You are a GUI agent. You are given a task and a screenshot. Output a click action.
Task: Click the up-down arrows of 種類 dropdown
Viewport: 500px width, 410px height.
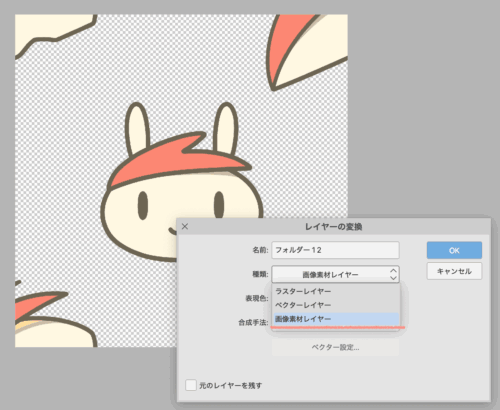click(x=393, y=274)
